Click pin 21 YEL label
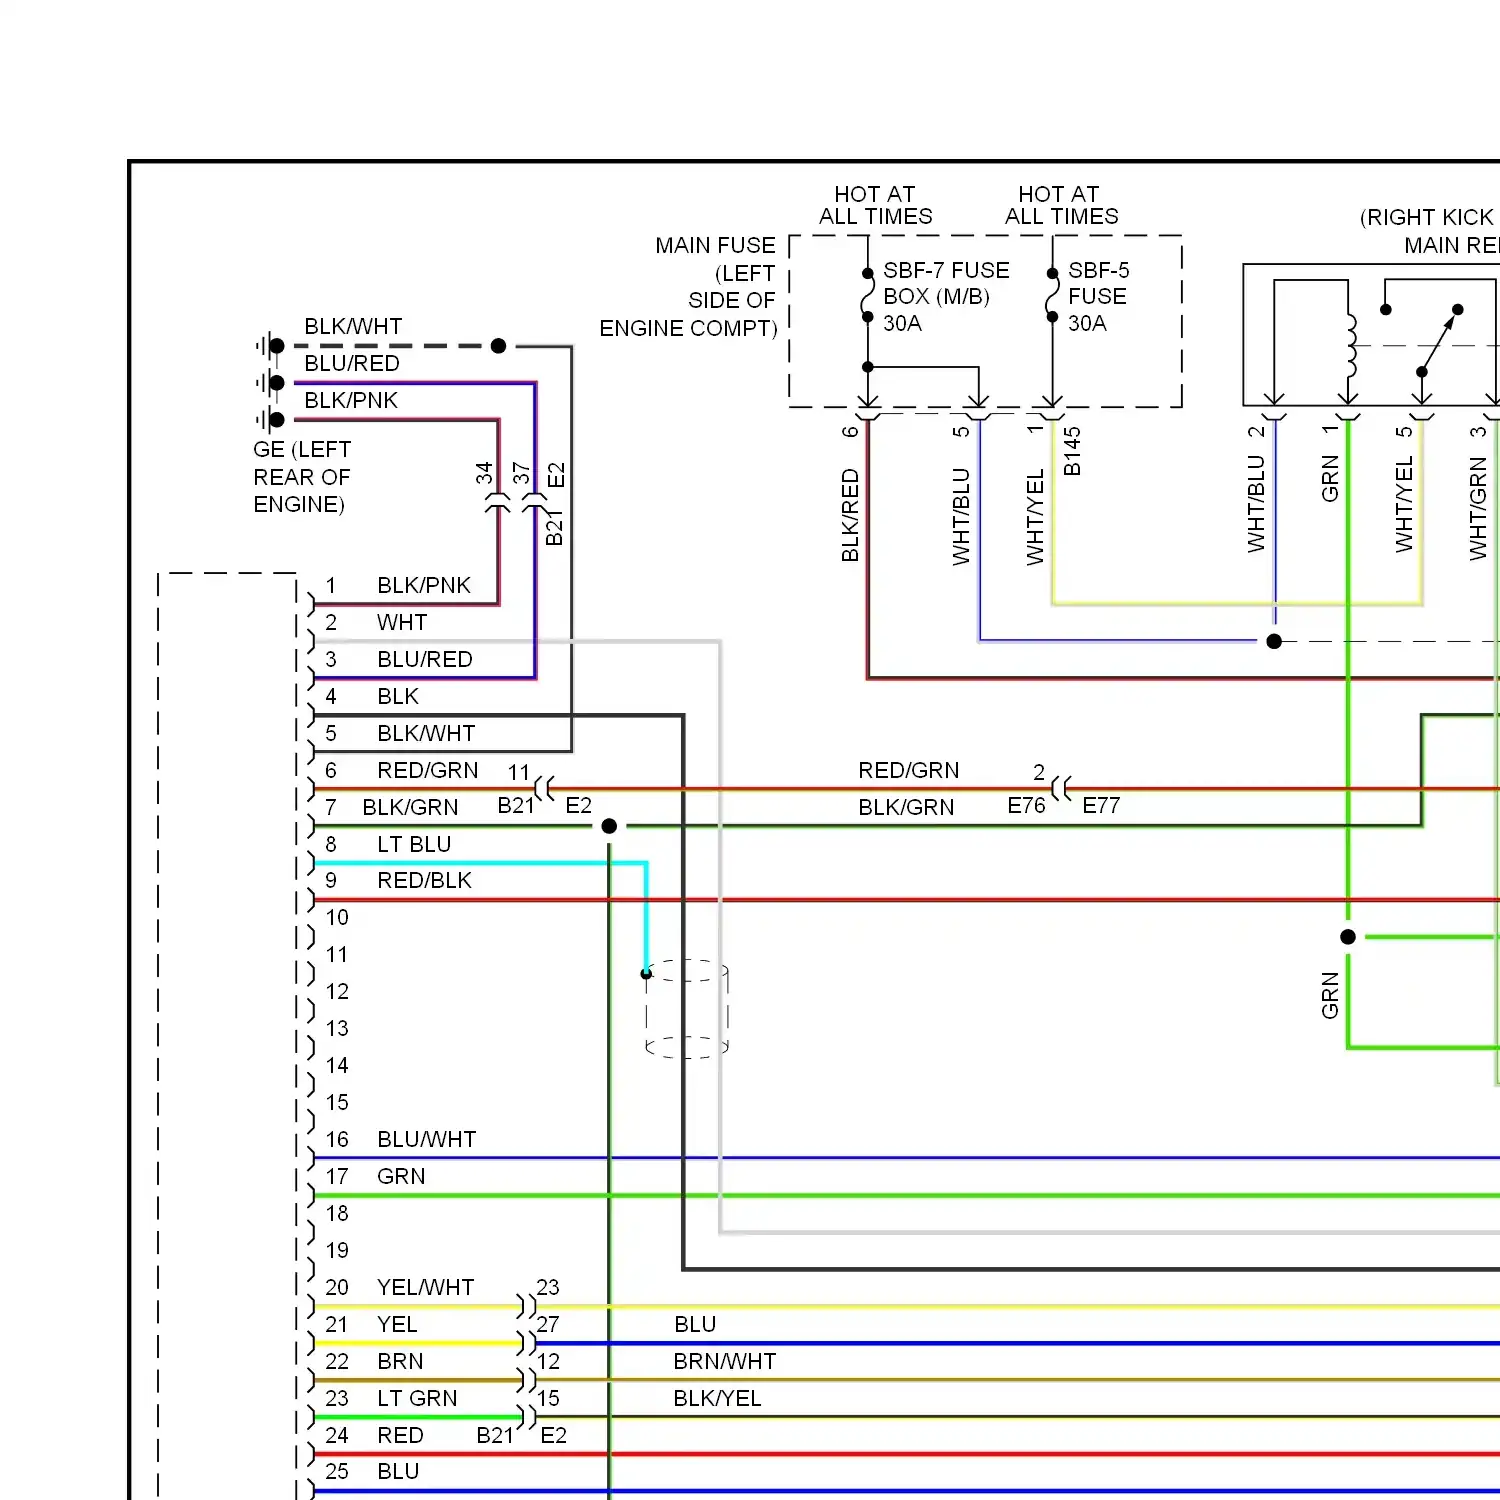Image resolution: width=1500 pixels, height=1500 pixels. click(397, 1325)
